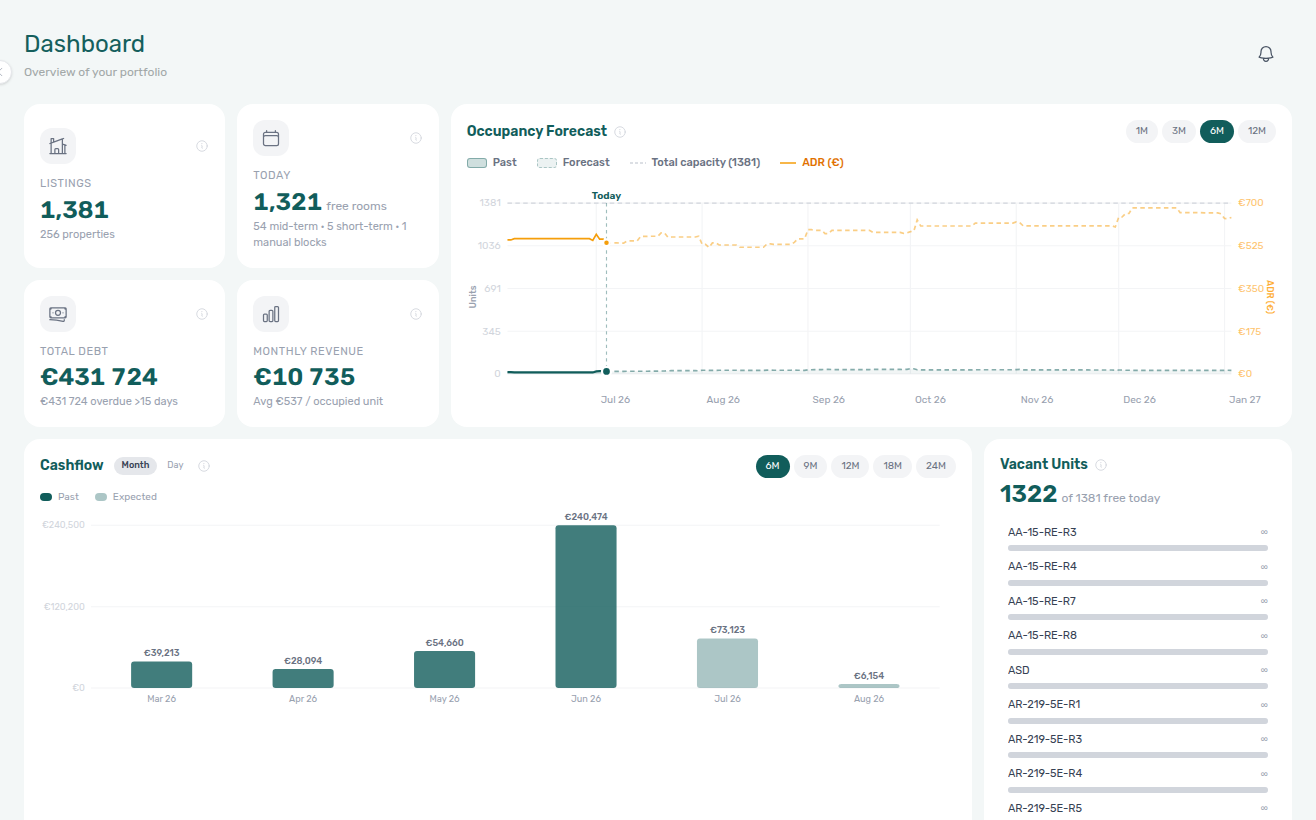Toggle ADR (€) line in legend
1316x820 pixels.
[x=811, y=162]
